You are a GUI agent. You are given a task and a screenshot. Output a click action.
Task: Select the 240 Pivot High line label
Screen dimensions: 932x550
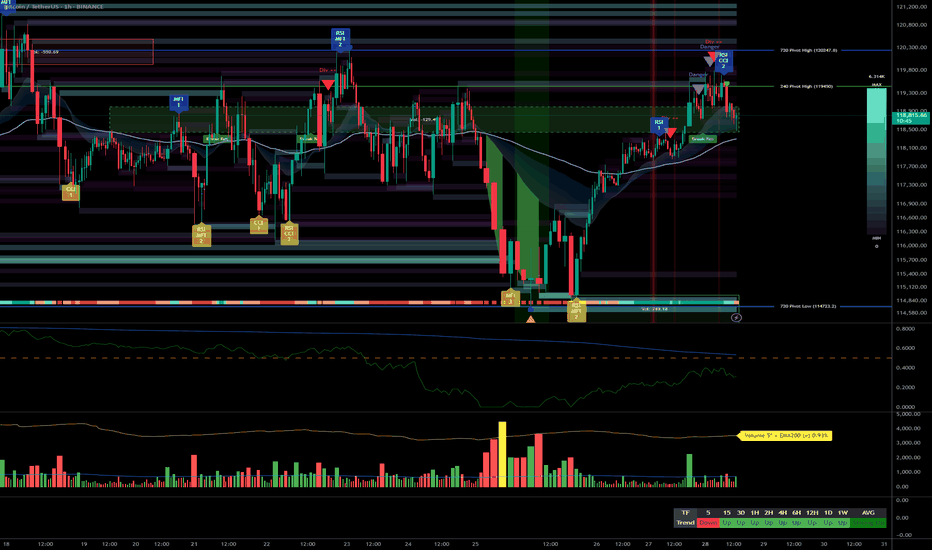point(807,86)
